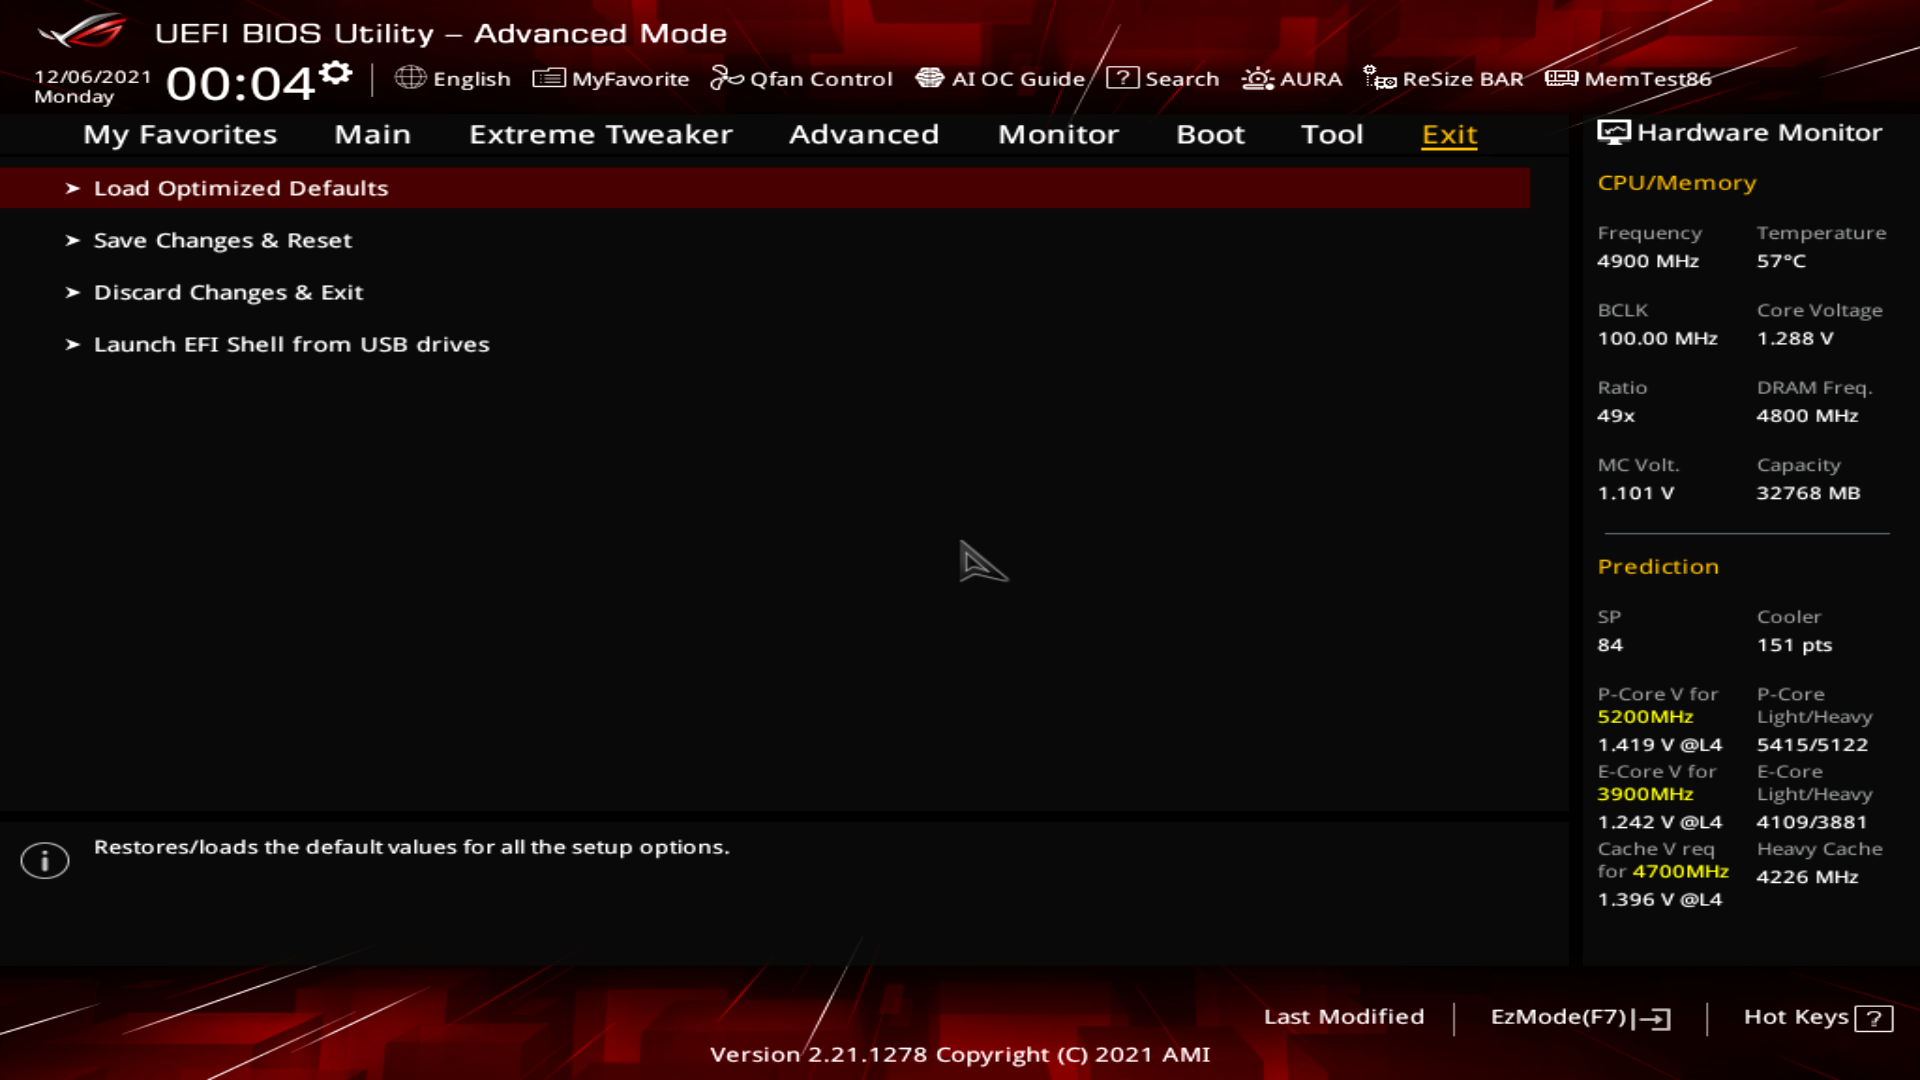Click the globe language icon
Screen dimensions: 1920x1080
(410, 78)
